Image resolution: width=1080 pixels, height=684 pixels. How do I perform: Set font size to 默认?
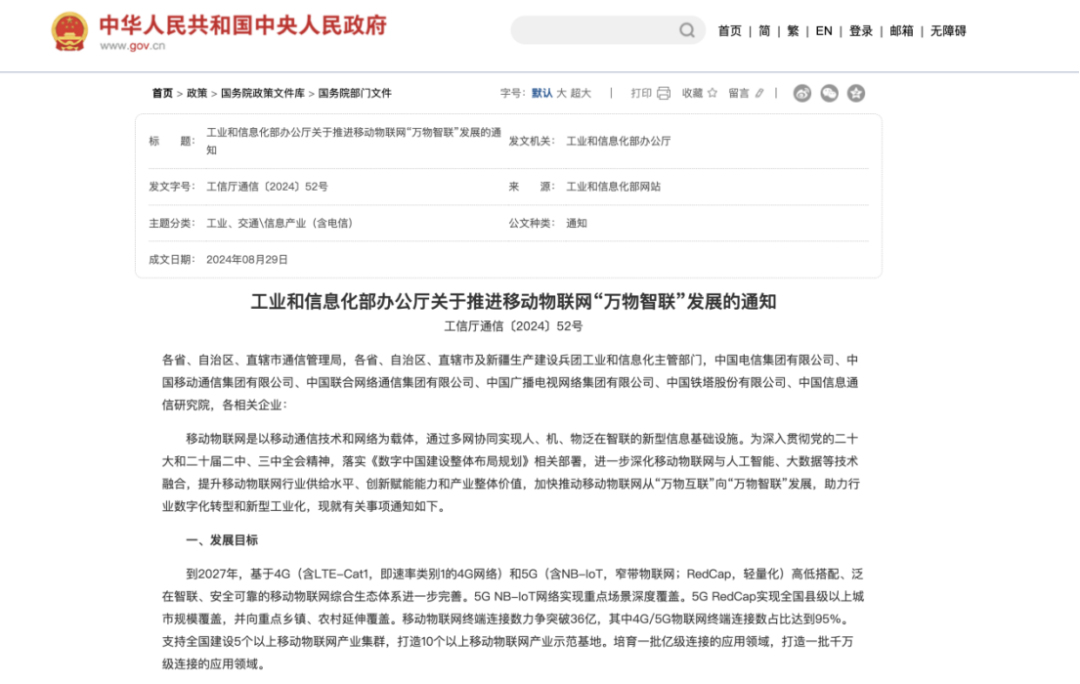(541, 93)
